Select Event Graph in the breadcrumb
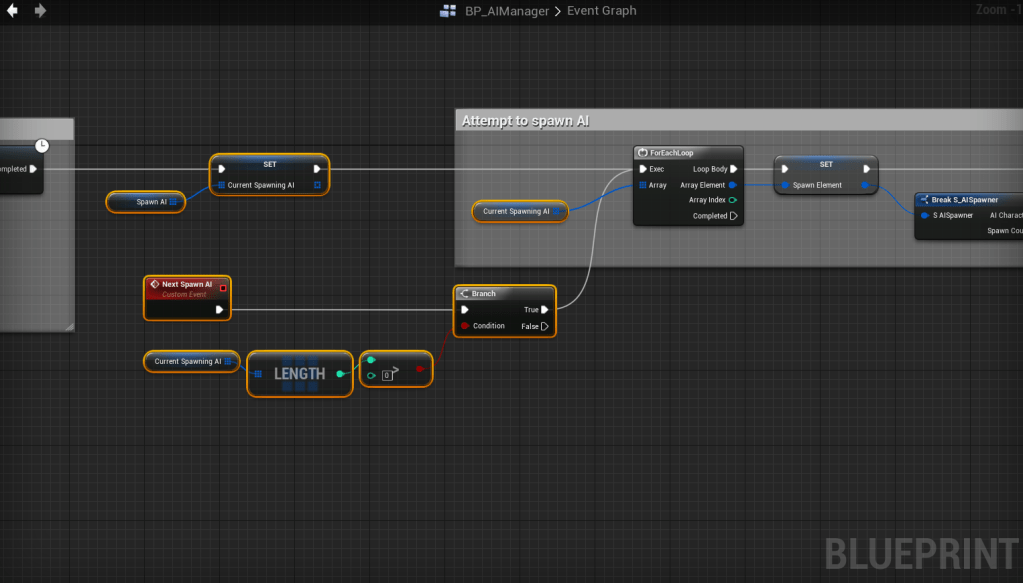Viewport: 1023px width, 583px height. [601, 11]
